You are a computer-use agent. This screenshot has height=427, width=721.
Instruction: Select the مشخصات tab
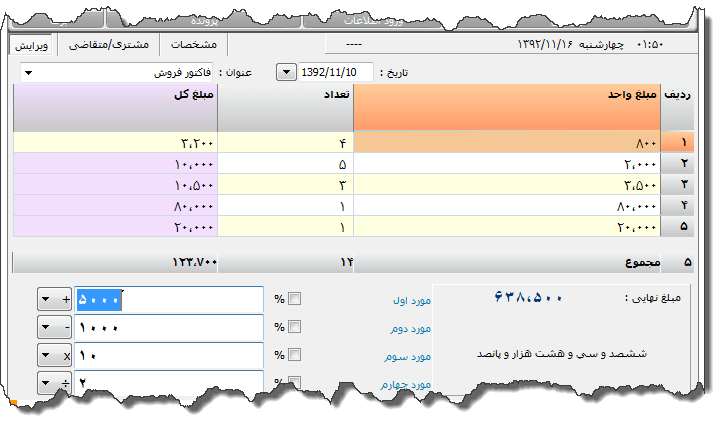coord(194,45)
